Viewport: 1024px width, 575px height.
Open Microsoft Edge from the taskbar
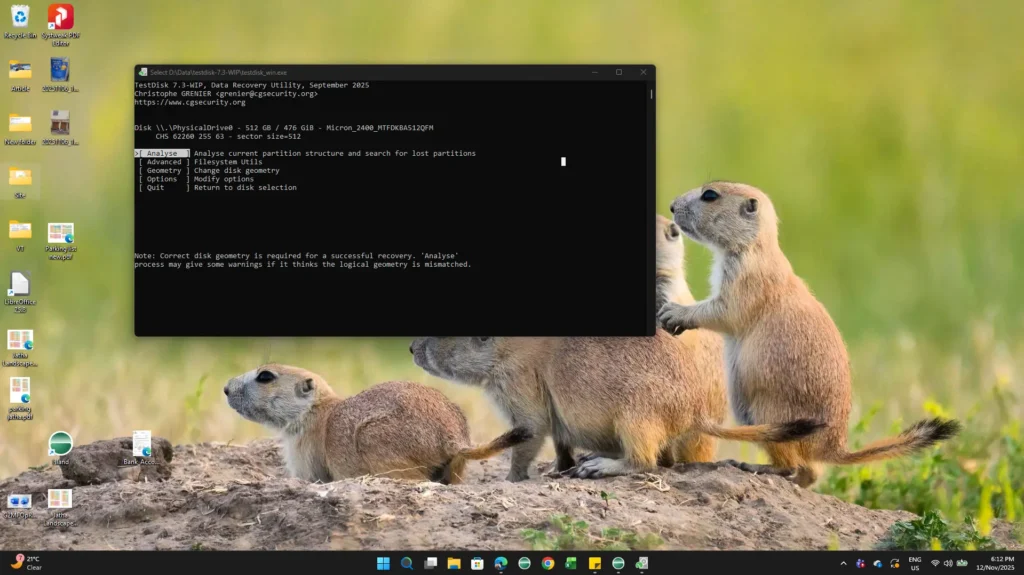click(501, 563)
